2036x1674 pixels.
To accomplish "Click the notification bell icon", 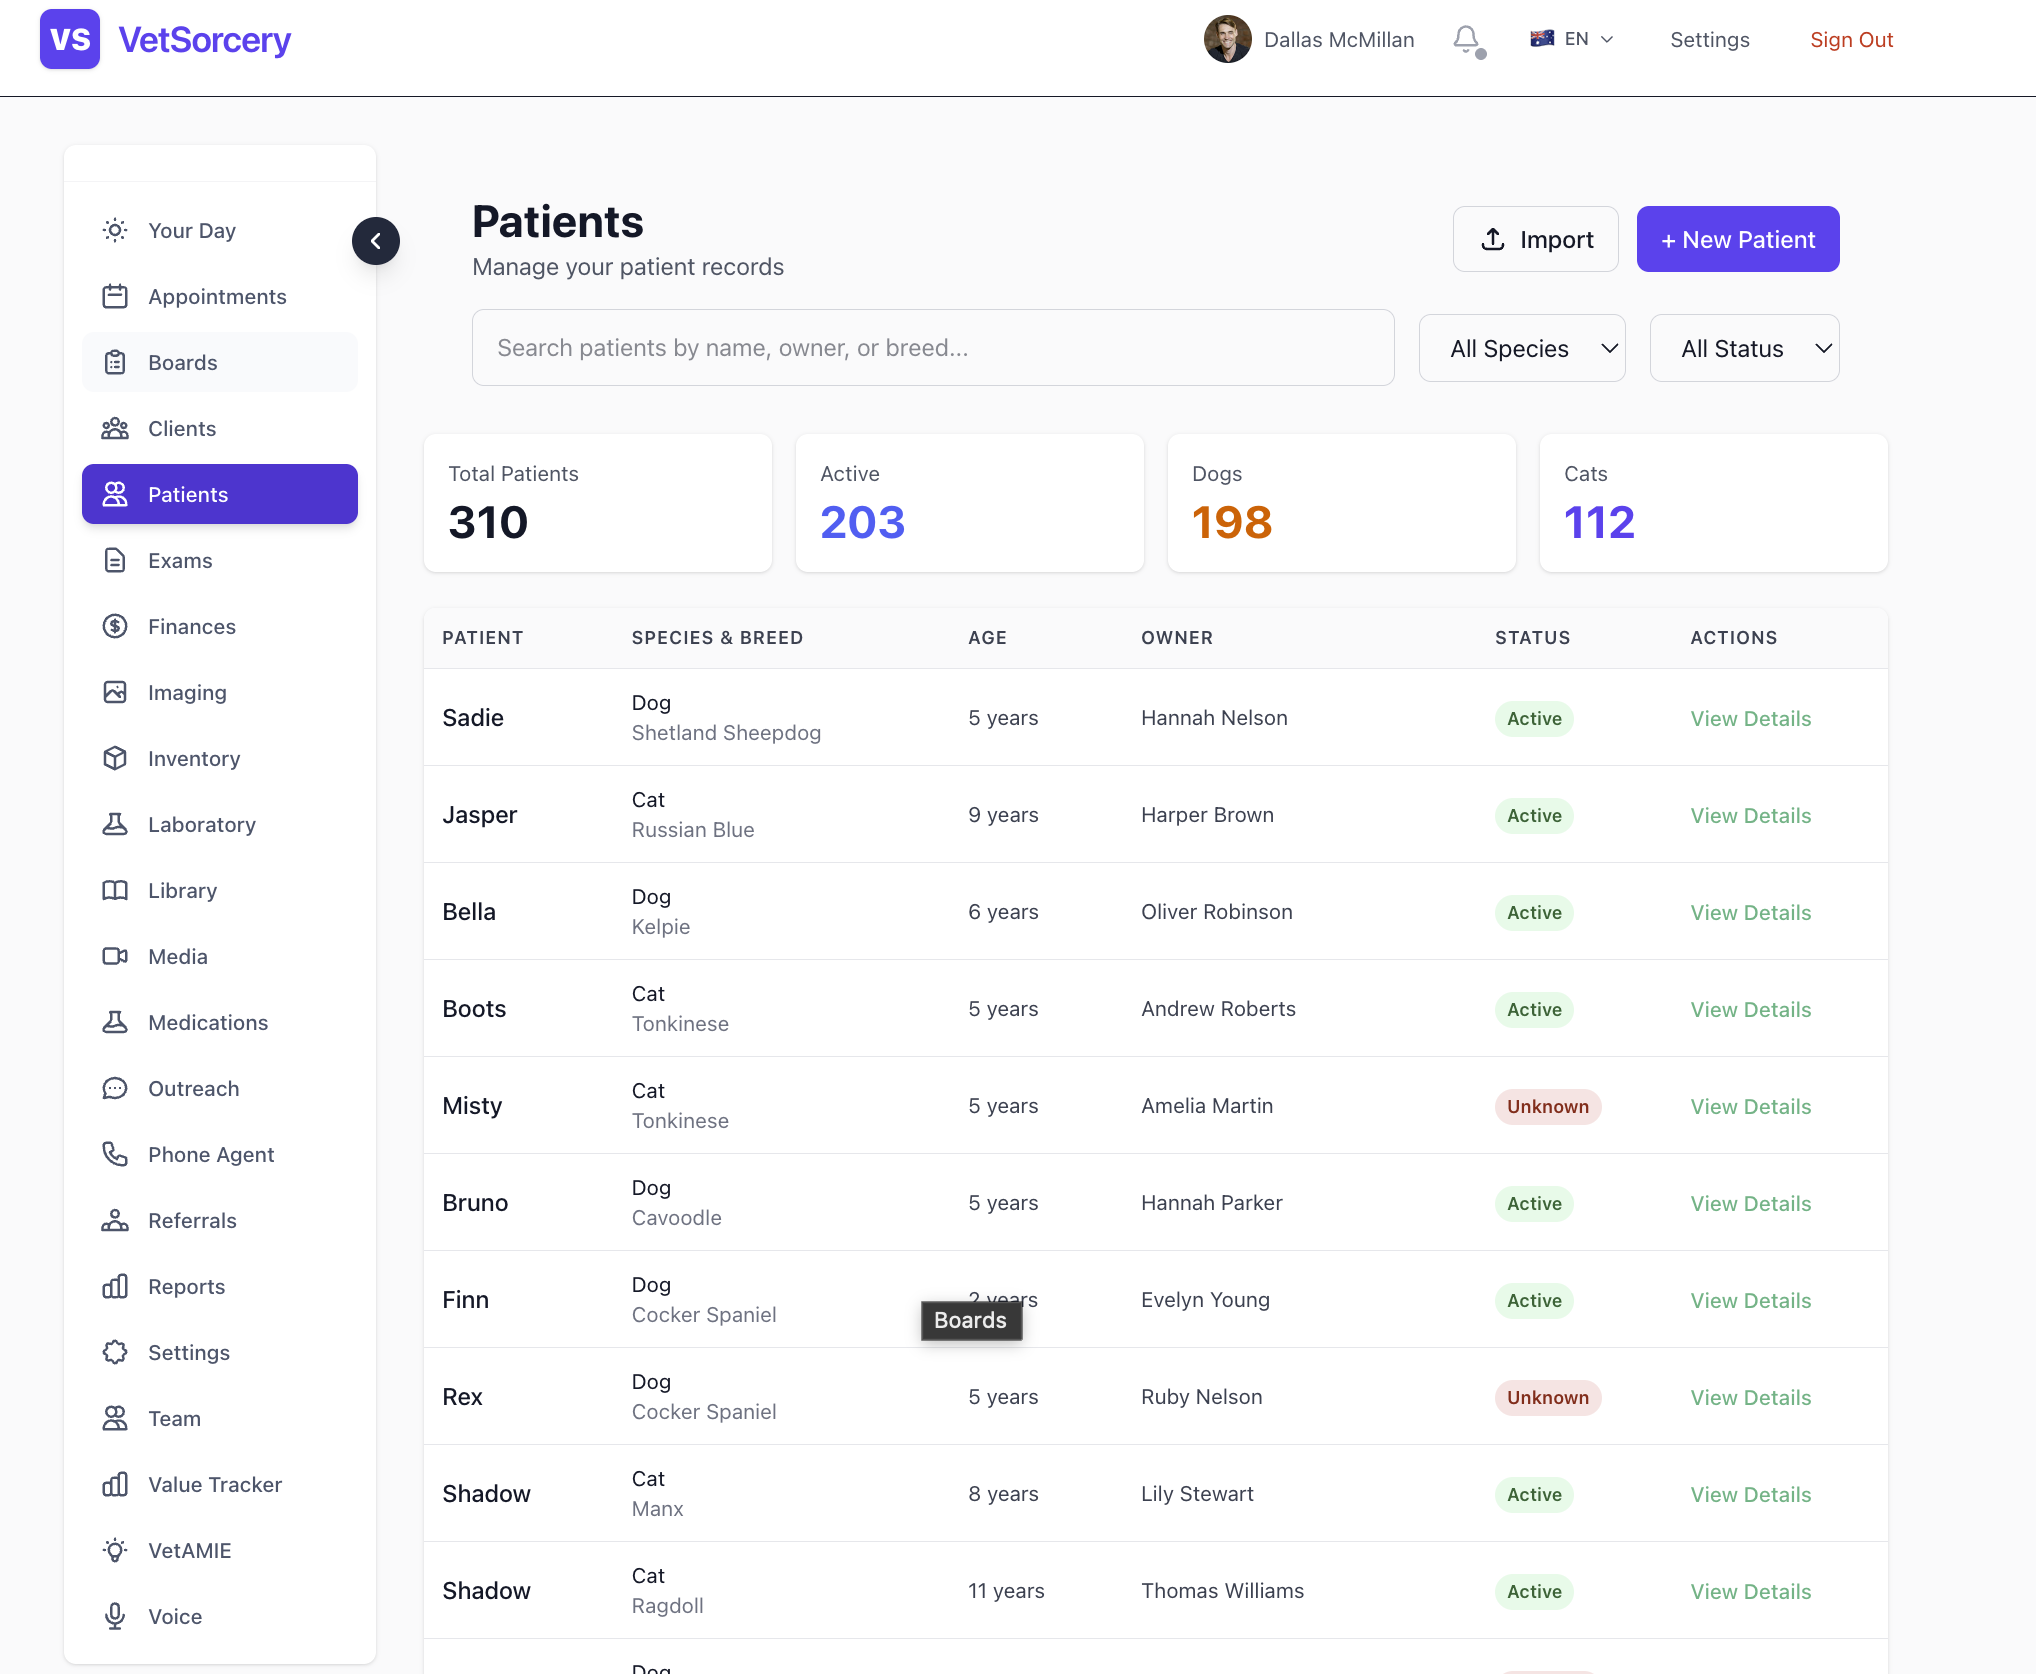I will (1466, 40).
